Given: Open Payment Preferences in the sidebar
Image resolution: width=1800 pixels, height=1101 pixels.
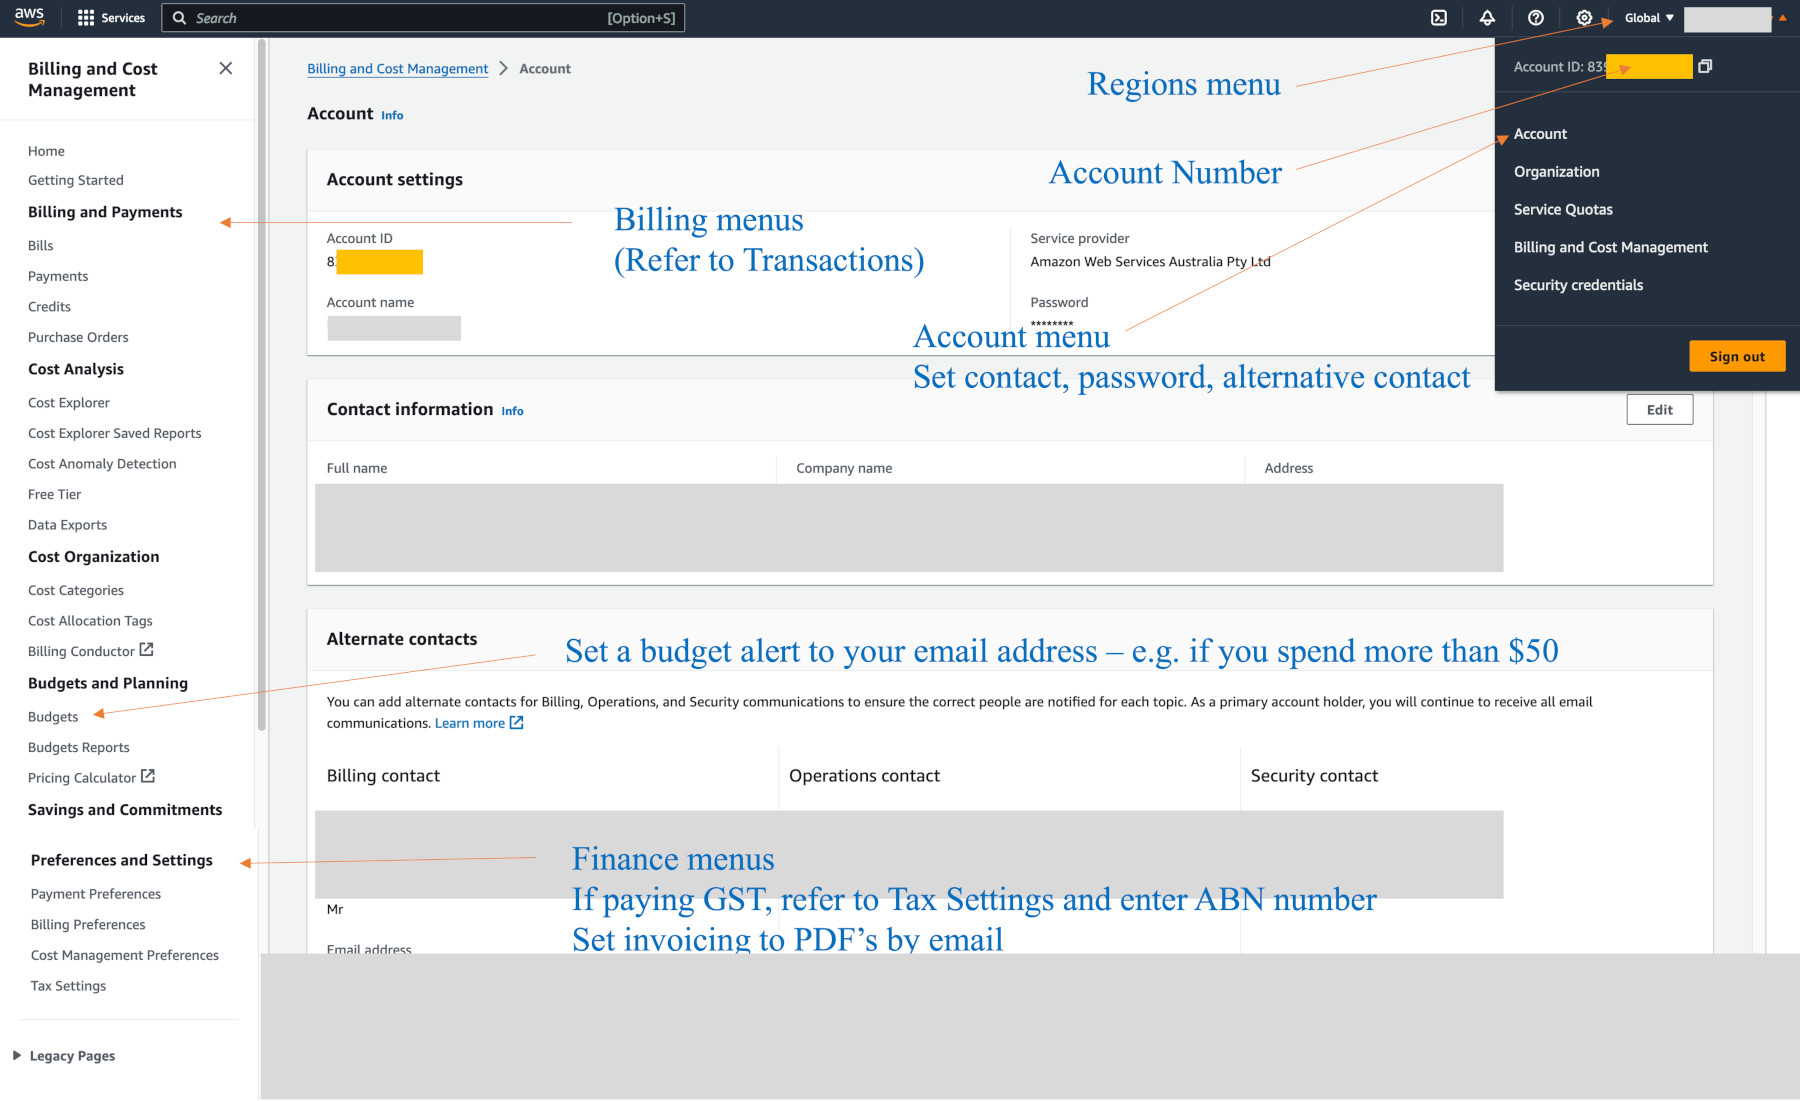Looking at the screenshot, I should click(x=96, y=894).
